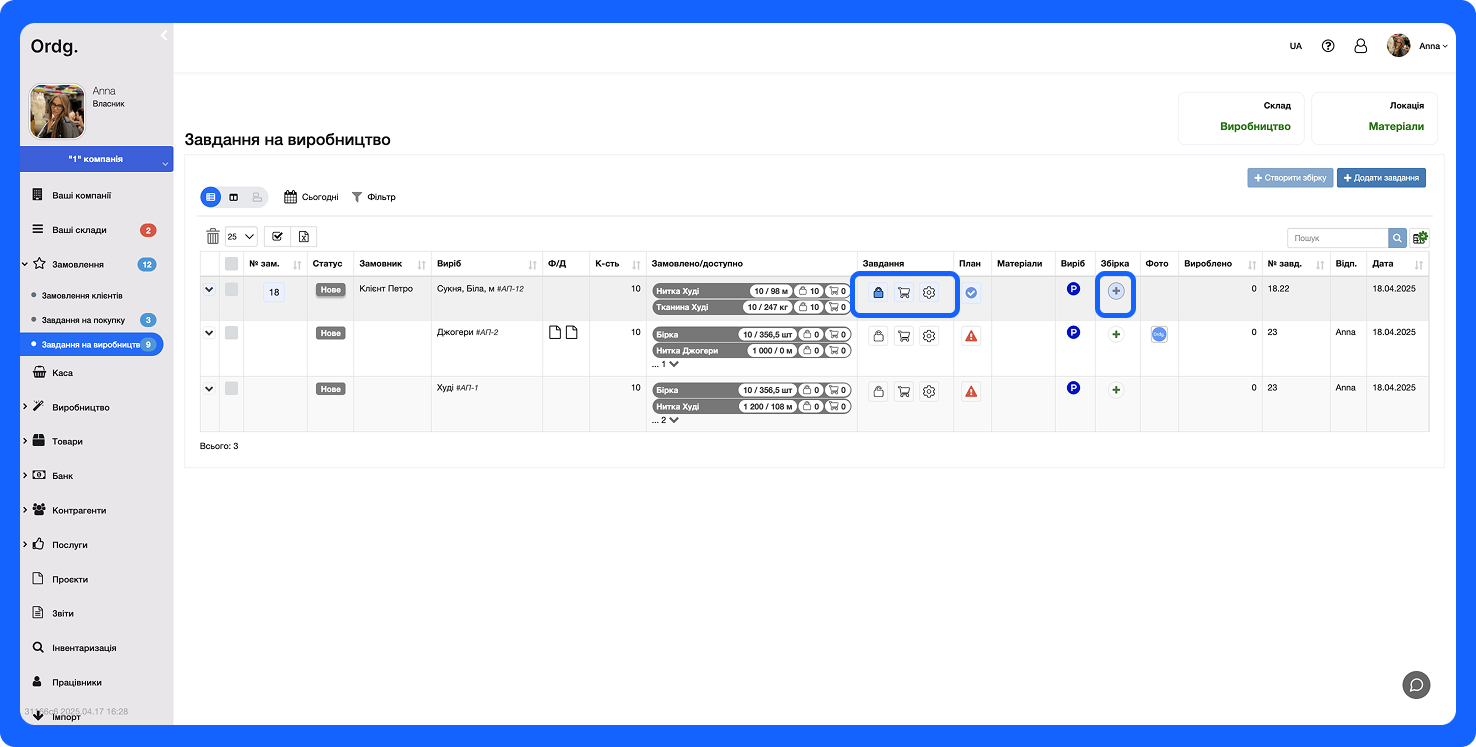Image resolution: width=1476 pixels, height=747 pixels.
Task: Click the red warning icon in the Джогери row
Action: (x=971, y=336)
